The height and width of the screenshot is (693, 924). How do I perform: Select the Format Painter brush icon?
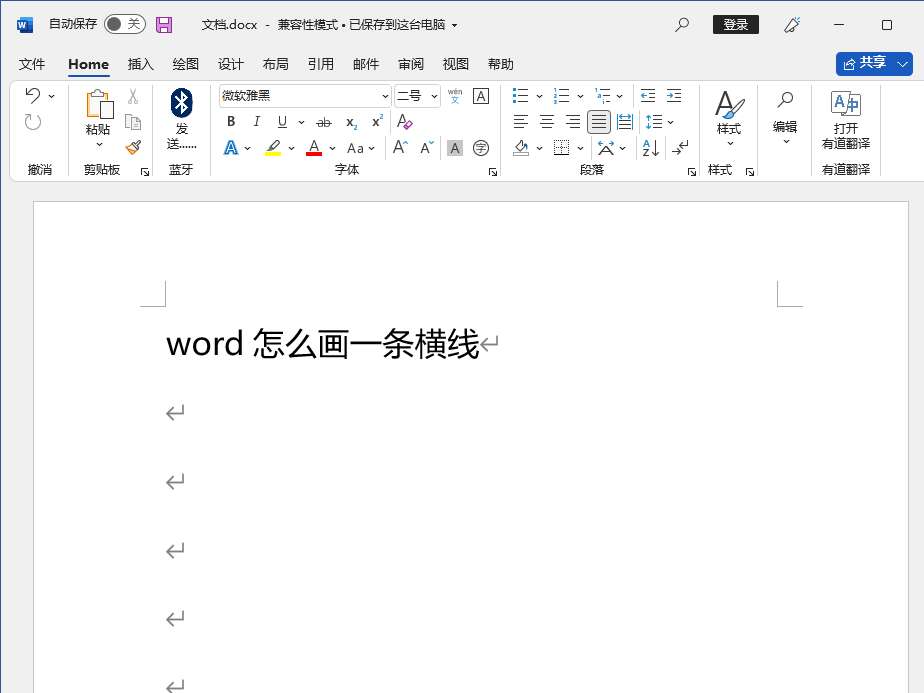pyautogui.click(x=133, y=147)
